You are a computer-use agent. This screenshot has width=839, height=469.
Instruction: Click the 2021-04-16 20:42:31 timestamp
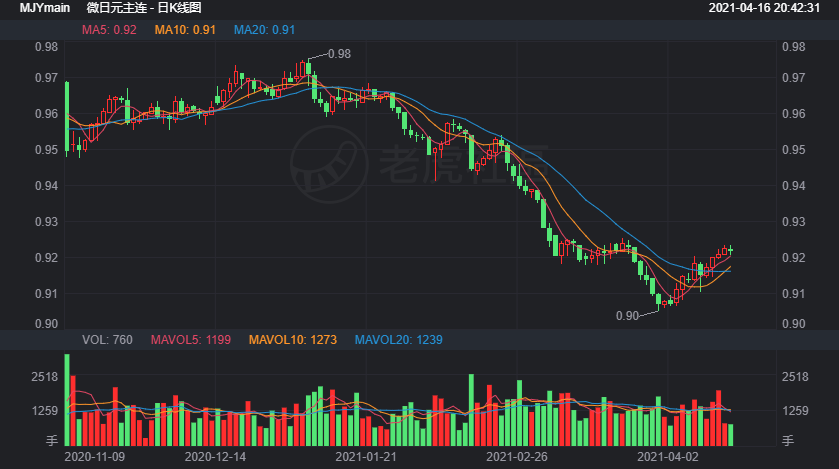click(764, 8)
